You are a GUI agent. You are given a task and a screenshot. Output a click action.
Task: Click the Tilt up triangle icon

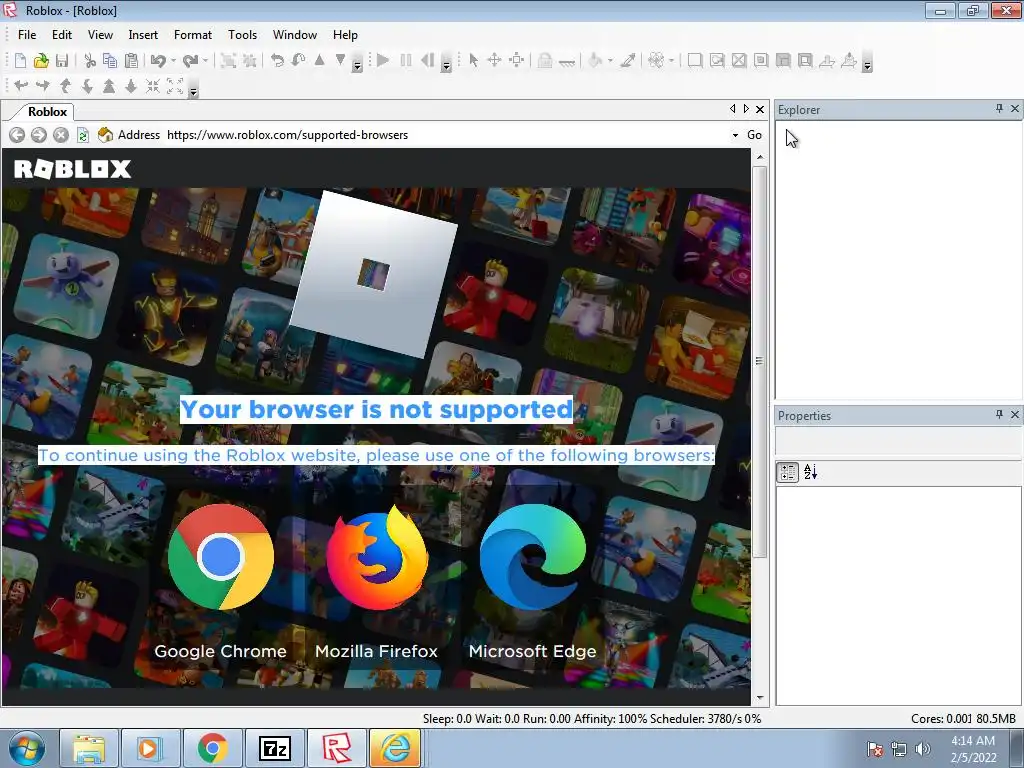tap(319, 60)
